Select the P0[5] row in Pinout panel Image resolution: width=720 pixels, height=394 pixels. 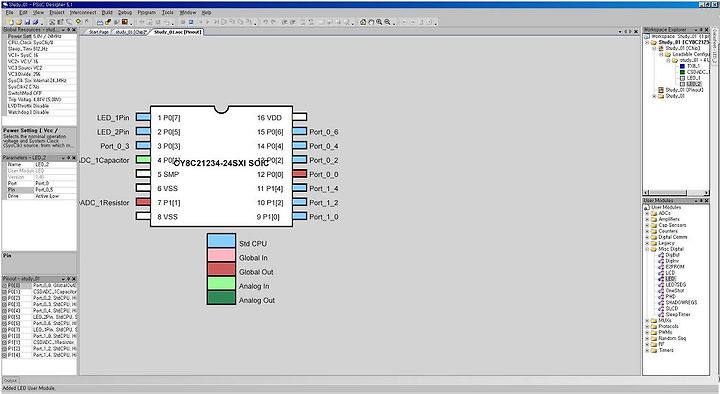coord(39,317)
